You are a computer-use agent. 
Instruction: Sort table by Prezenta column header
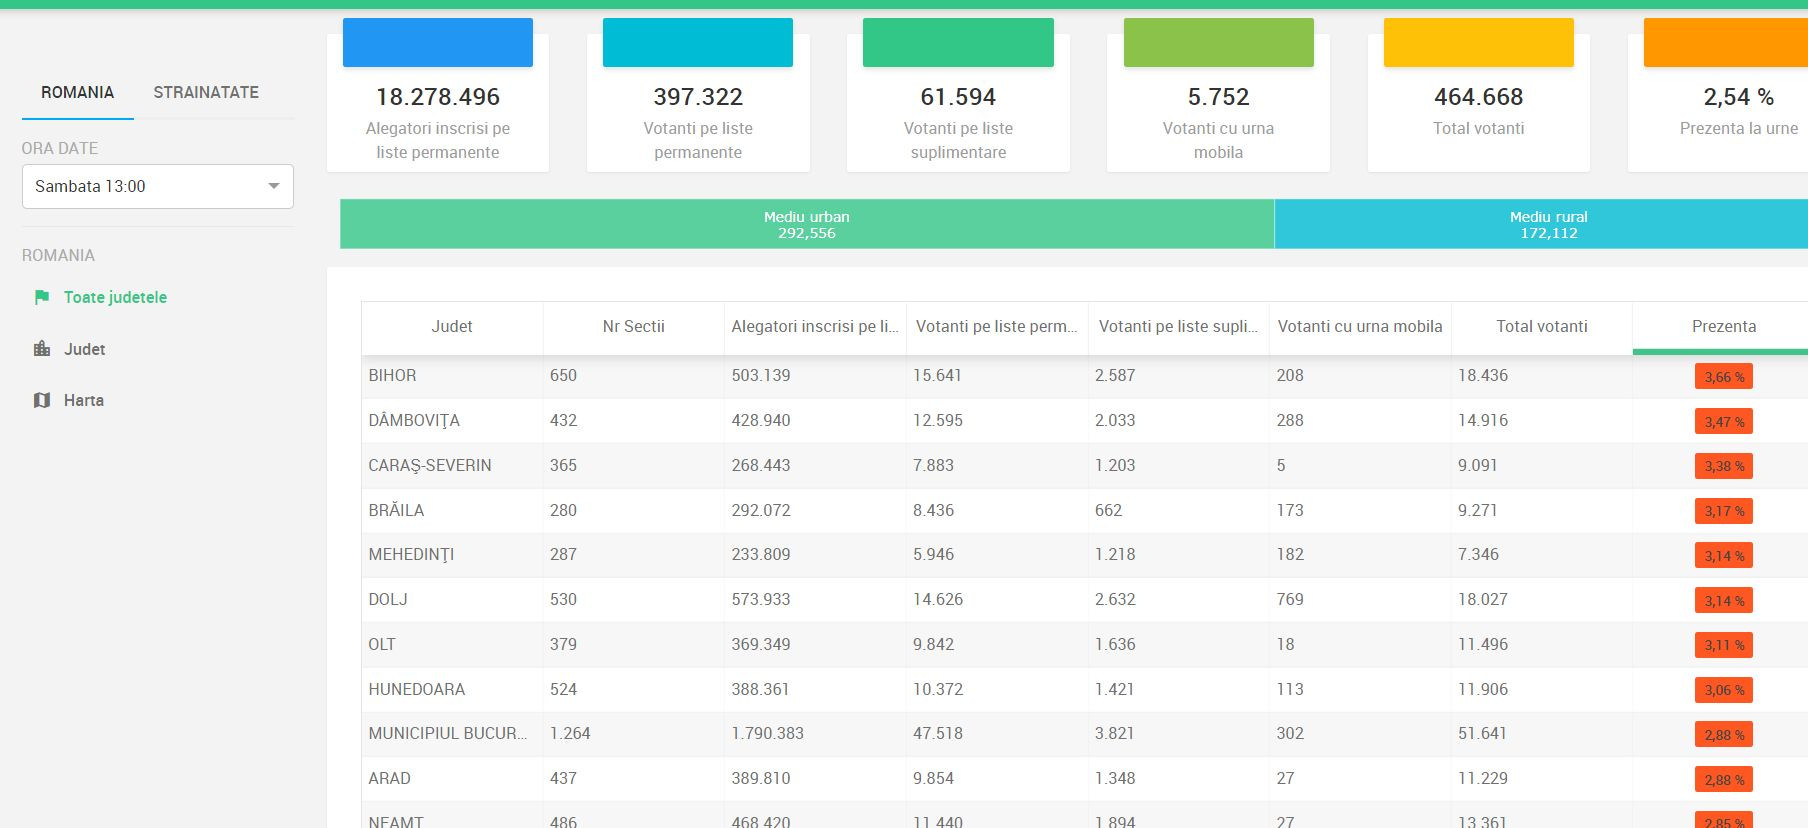pyautogui.click(x=1723, y=326)
